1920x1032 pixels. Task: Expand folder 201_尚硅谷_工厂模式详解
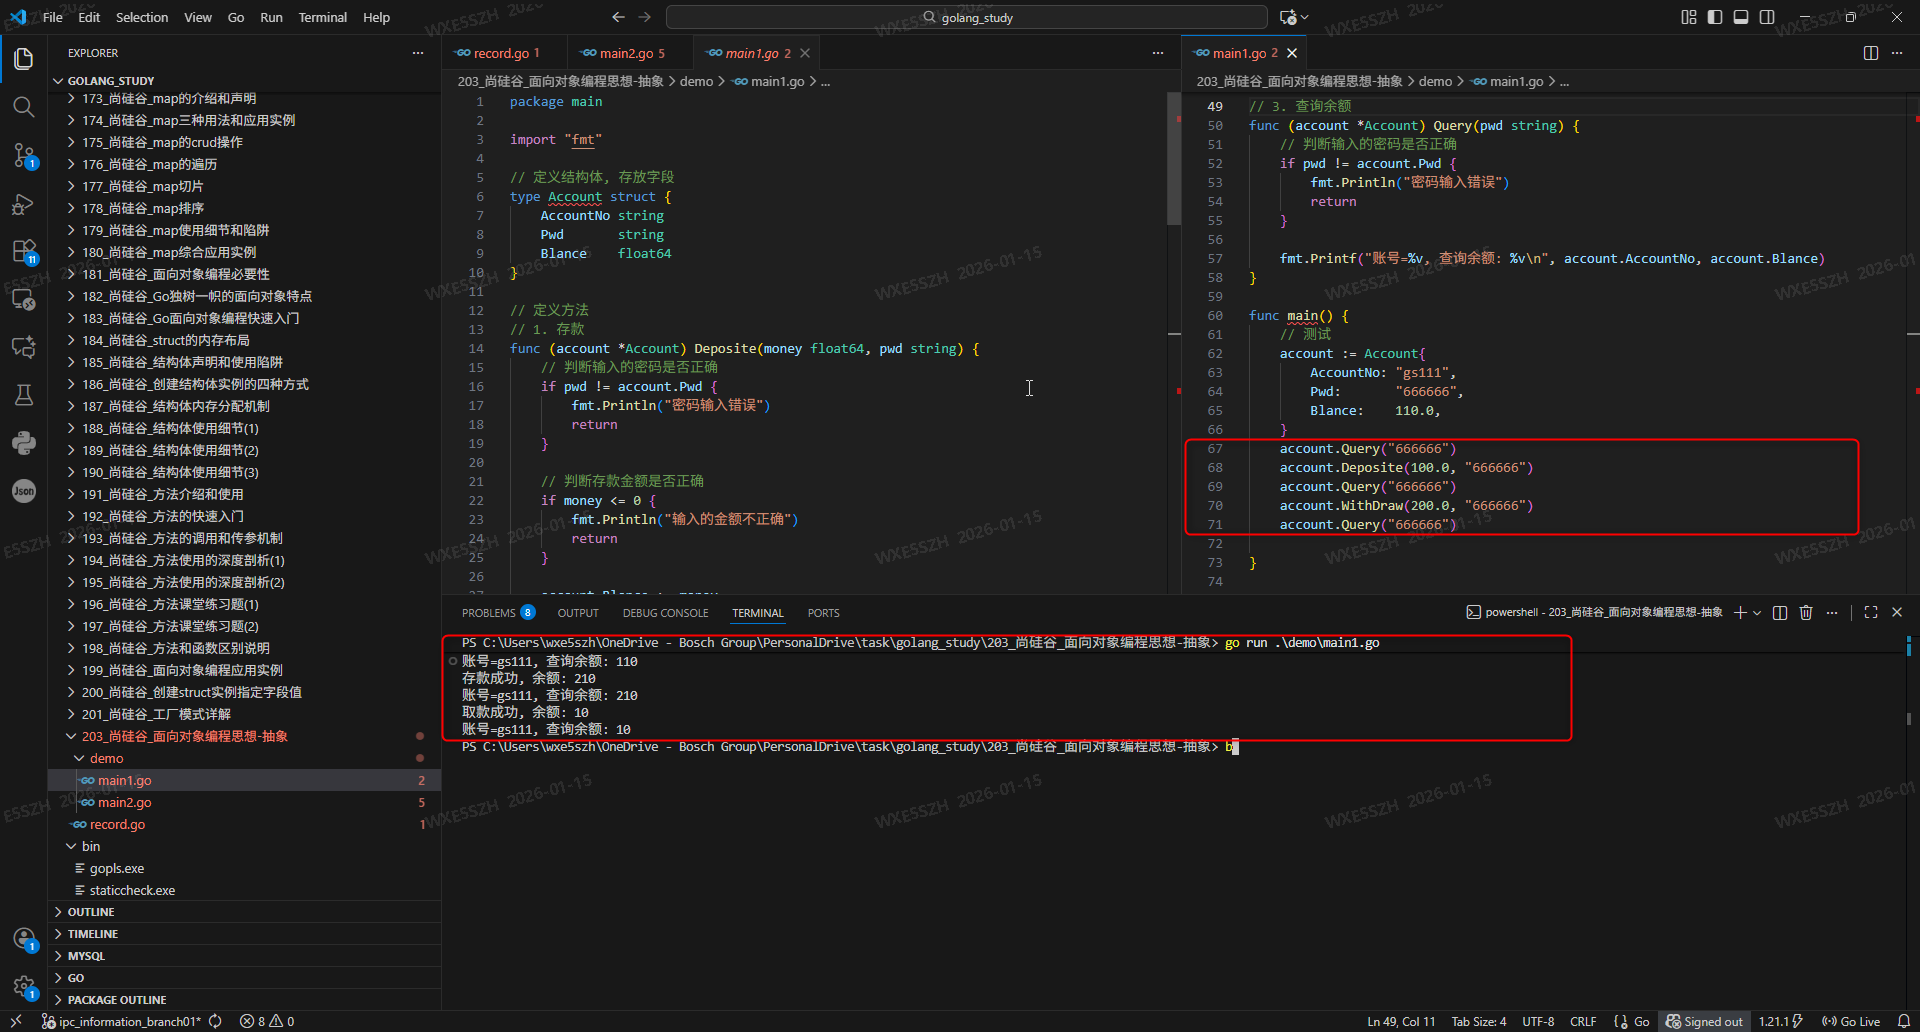[244, 714]
